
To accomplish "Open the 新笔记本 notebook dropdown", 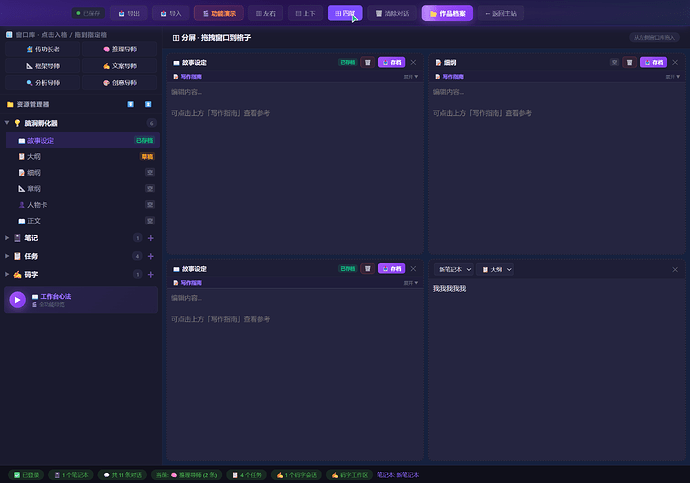I will (x=454, y=269).
